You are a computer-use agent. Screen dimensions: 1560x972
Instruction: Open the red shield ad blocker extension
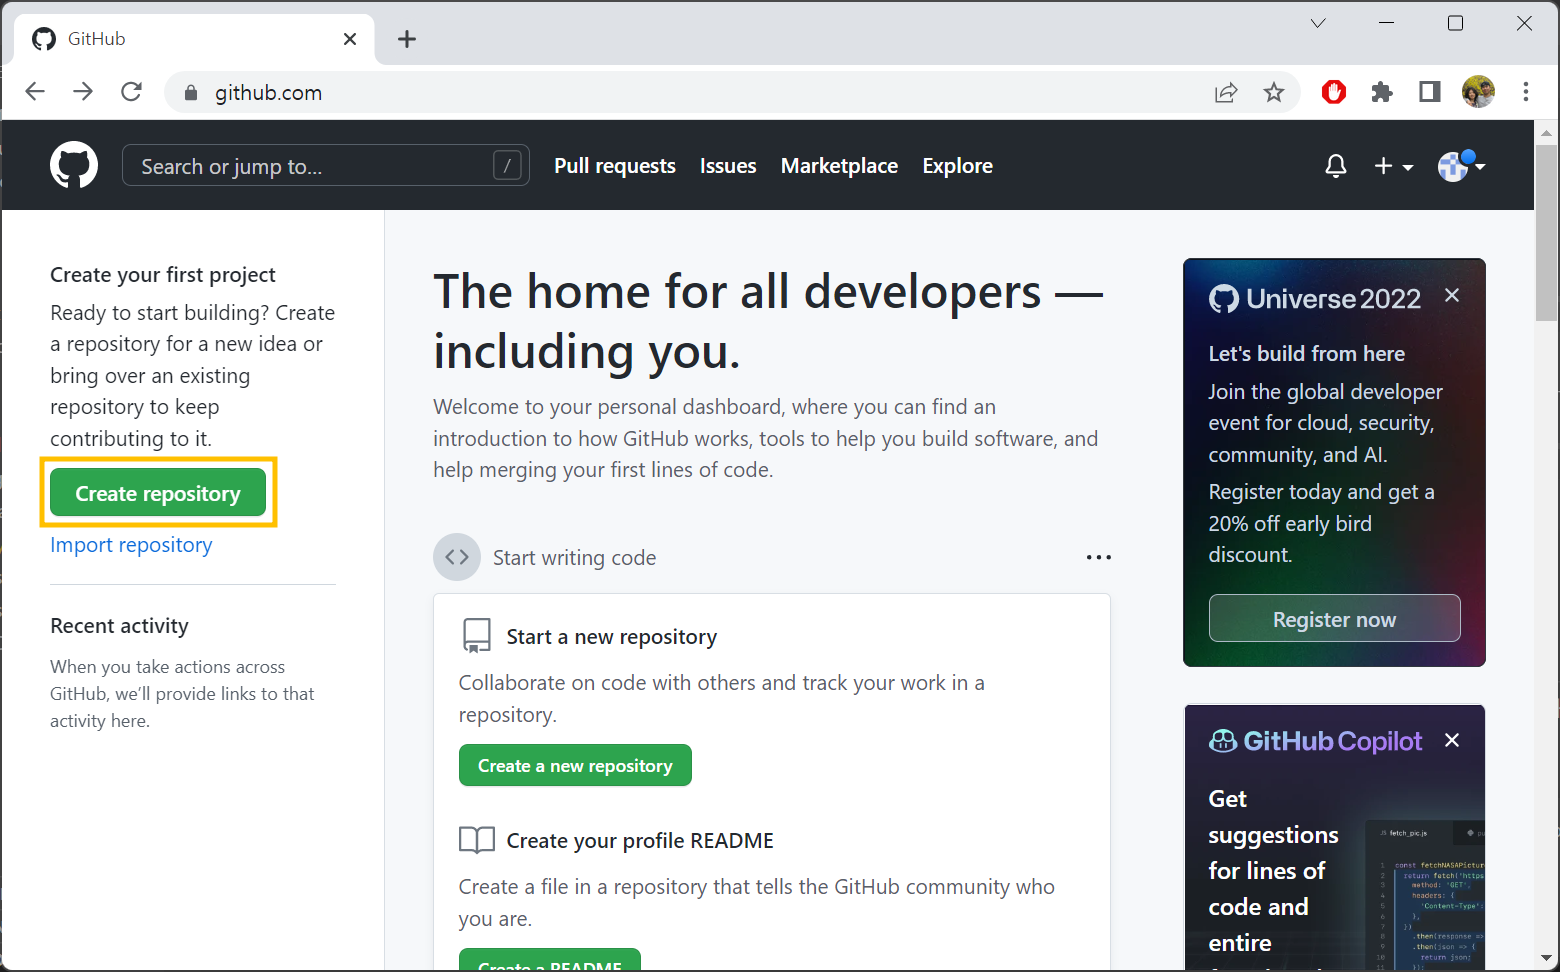click(1334, 92)
